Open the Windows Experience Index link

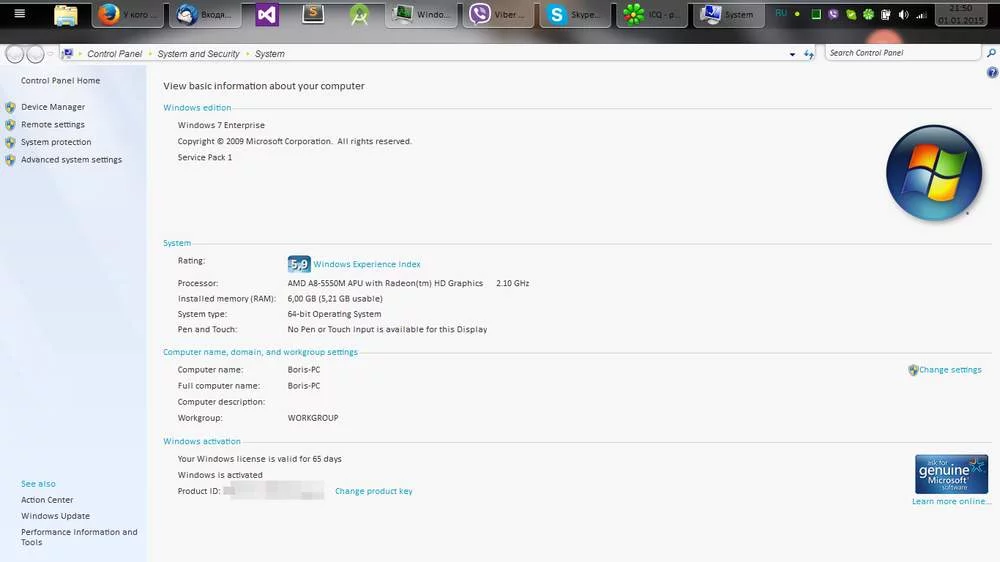pyautogui.click(x=367, y=264)
